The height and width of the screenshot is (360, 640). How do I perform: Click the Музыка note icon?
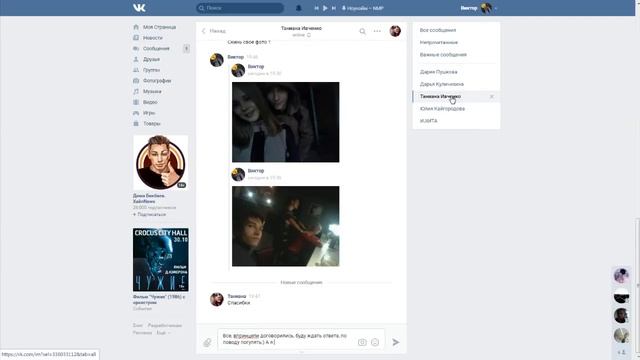click(x=136, y=91)
